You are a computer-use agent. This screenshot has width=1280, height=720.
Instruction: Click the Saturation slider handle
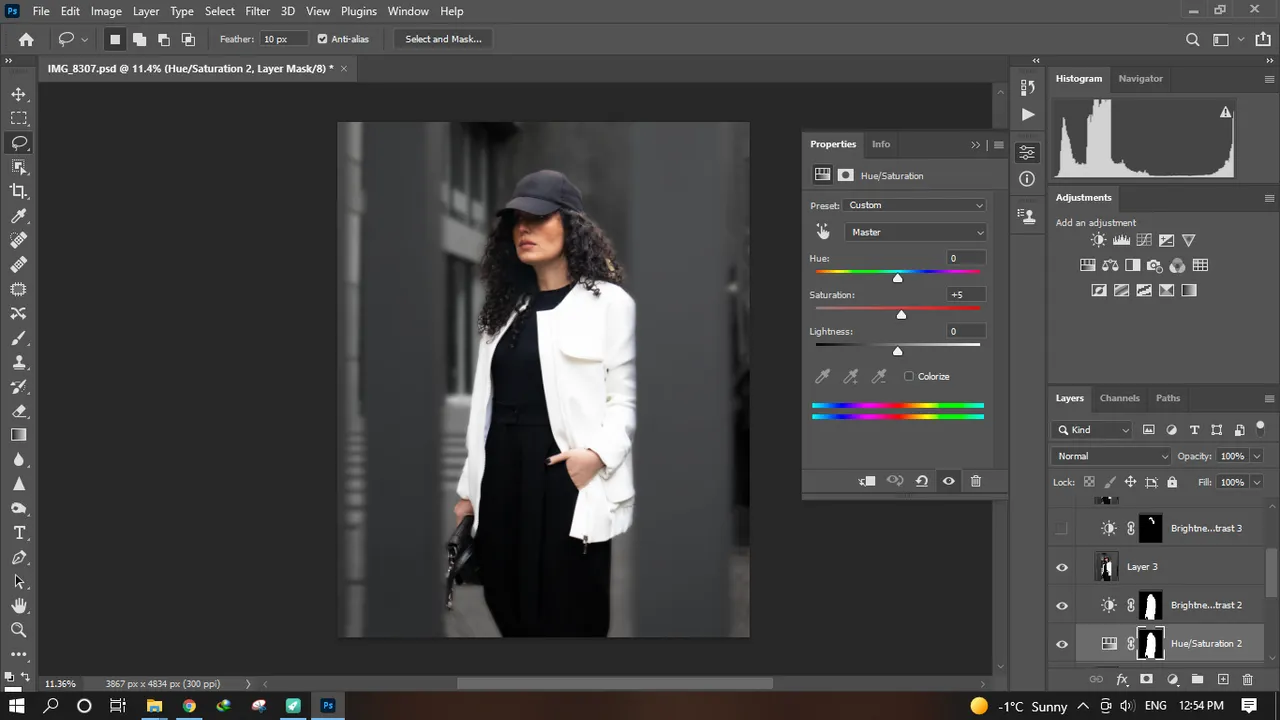click(901, 314)
